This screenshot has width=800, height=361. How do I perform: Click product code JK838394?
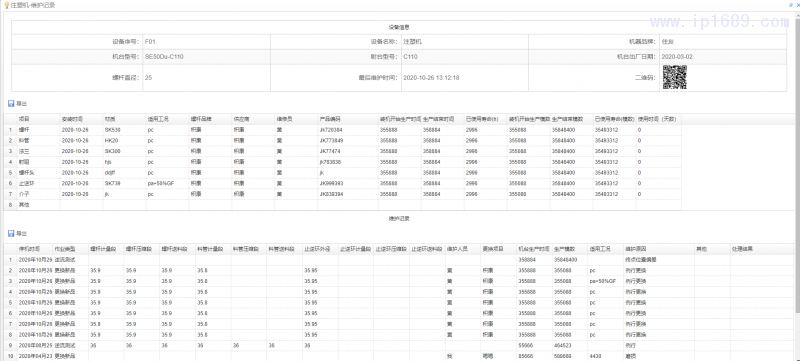[x=331, y=194]
